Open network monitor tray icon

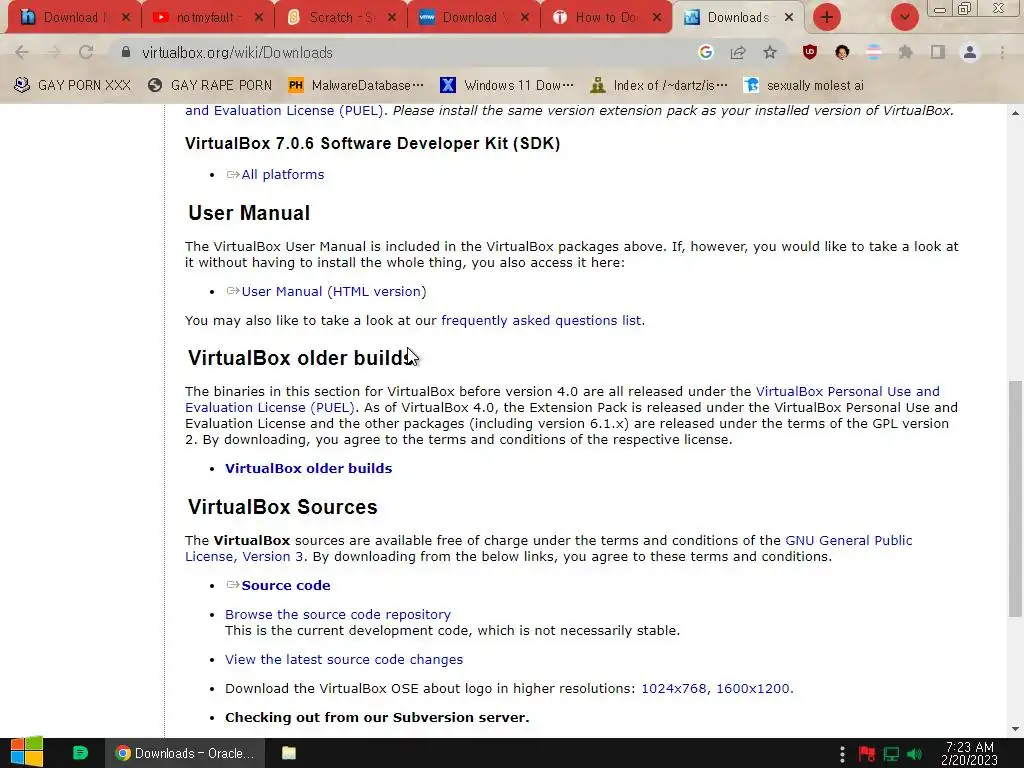(891, 754)
